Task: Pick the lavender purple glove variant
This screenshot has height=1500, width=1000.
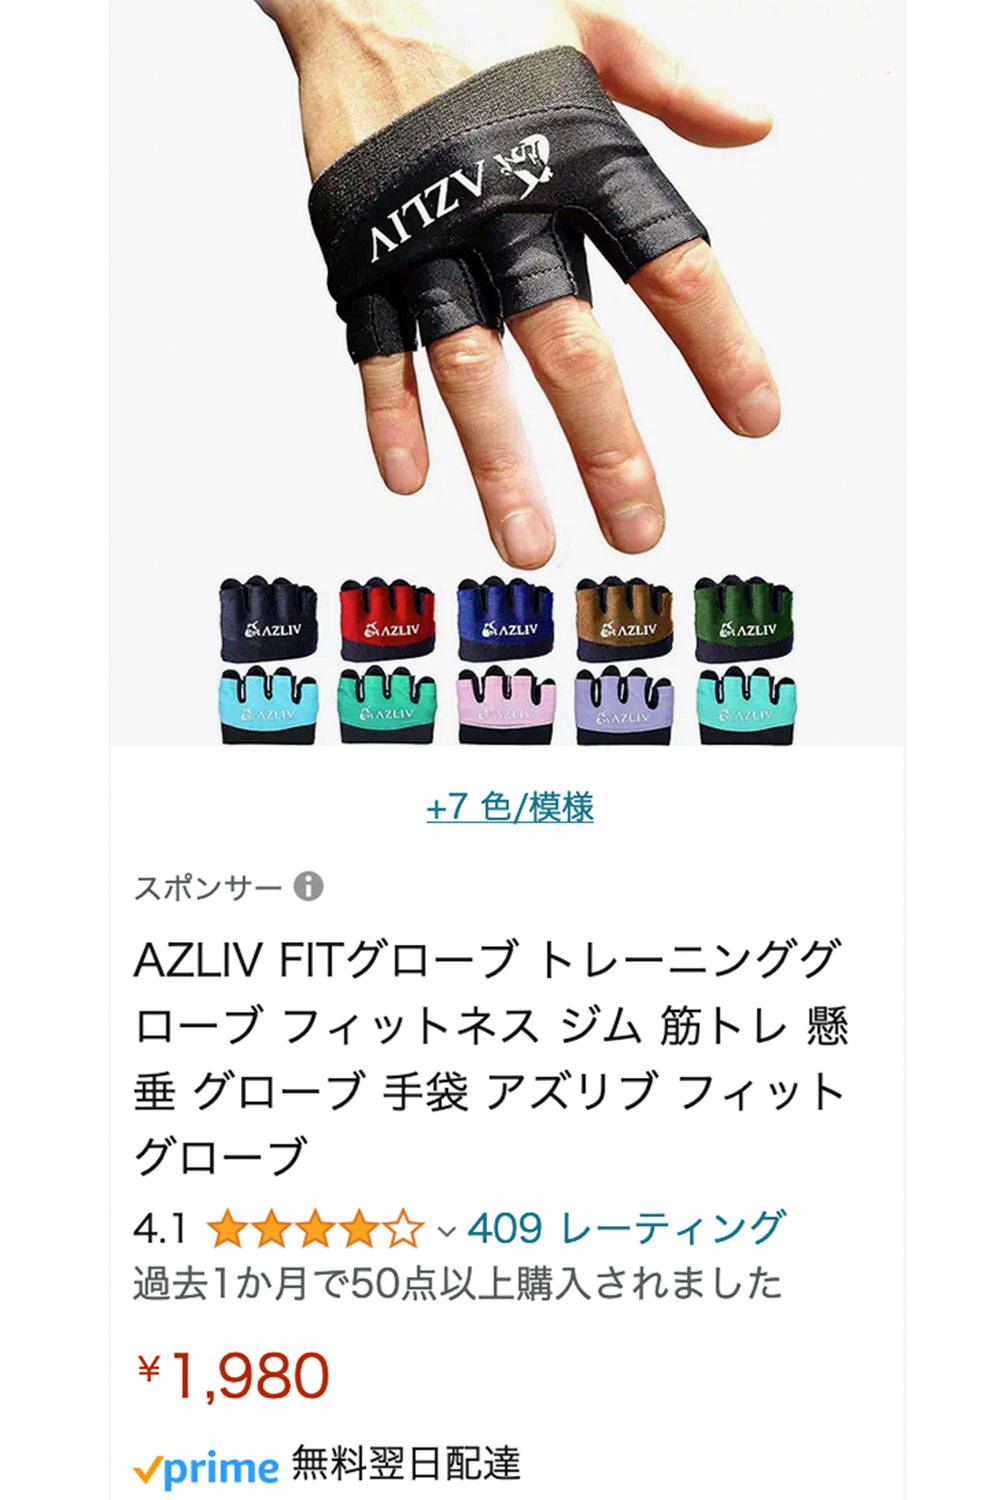Action: tap(623, 704)
